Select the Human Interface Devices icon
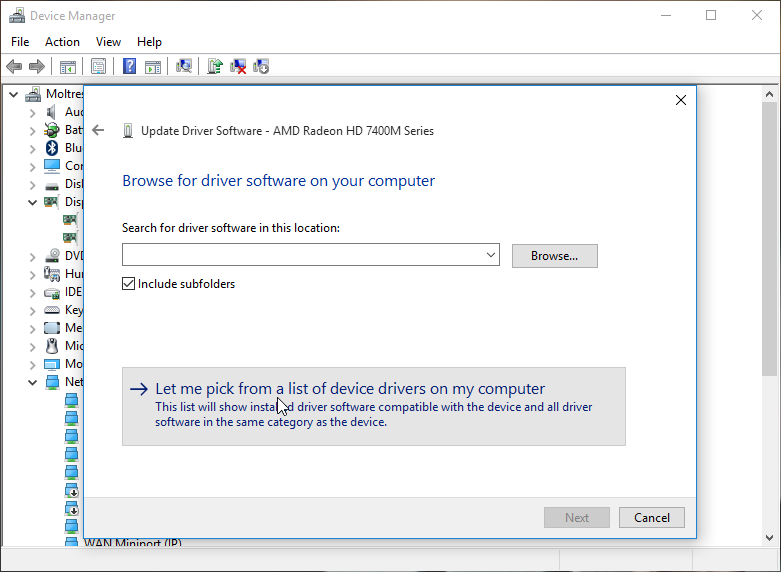The height and width of the screenshot is (572, 781). [52, 274]
